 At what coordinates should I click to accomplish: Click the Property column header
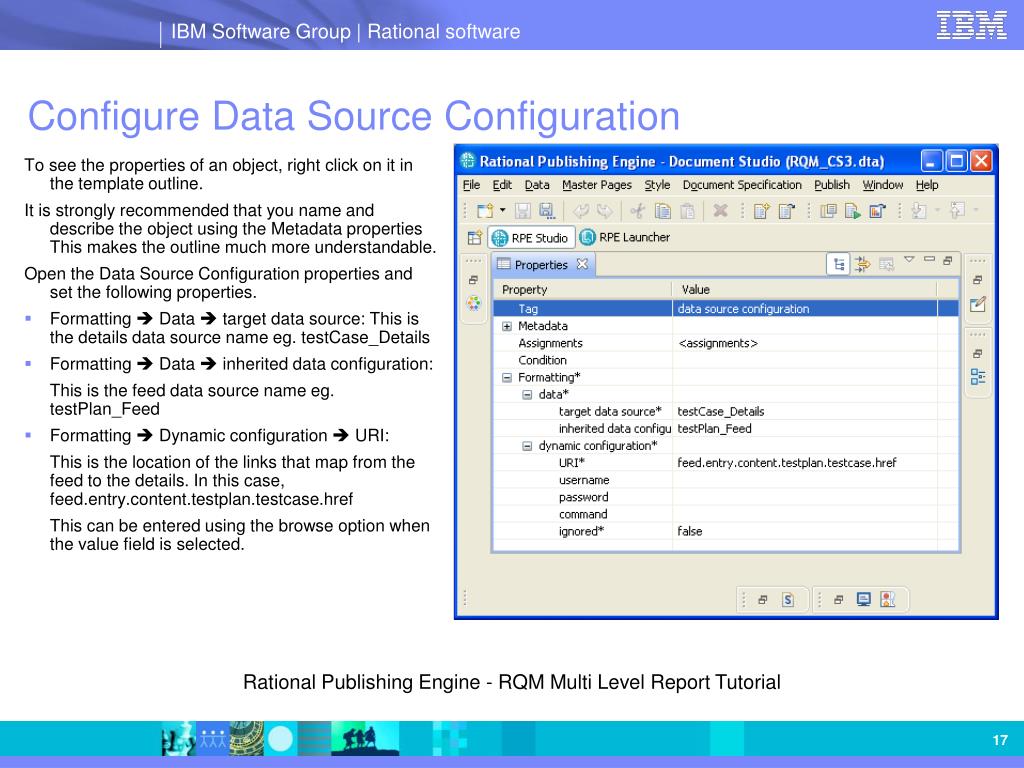click(583, 289)
